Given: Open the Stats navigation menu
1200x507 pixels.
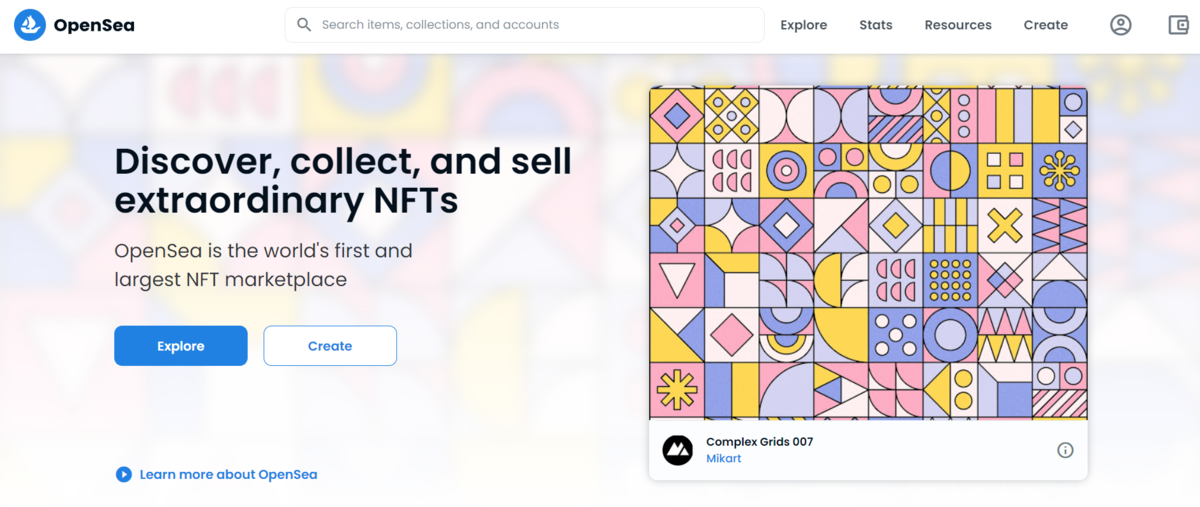Looking at the screenshot, I should pos(875,25).
